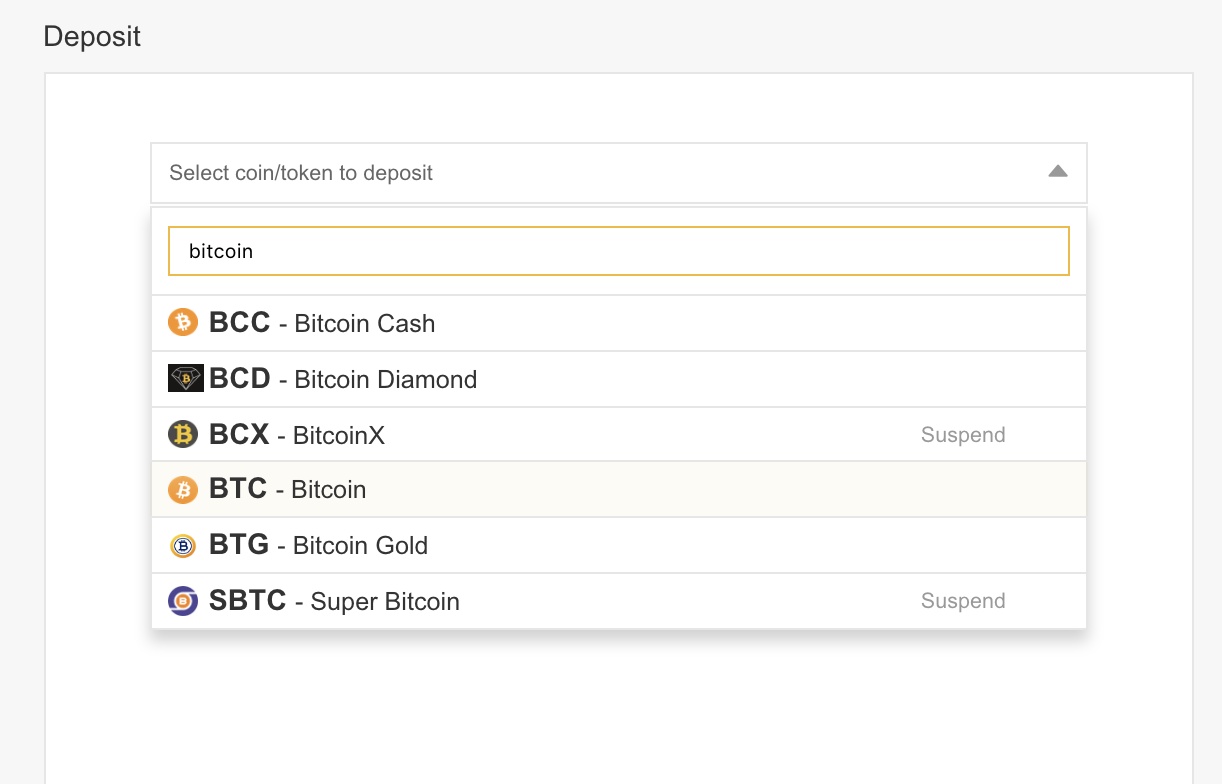Click the purple Super Bitcoin coin icon
1222x784 pixels.
point(183,601)
